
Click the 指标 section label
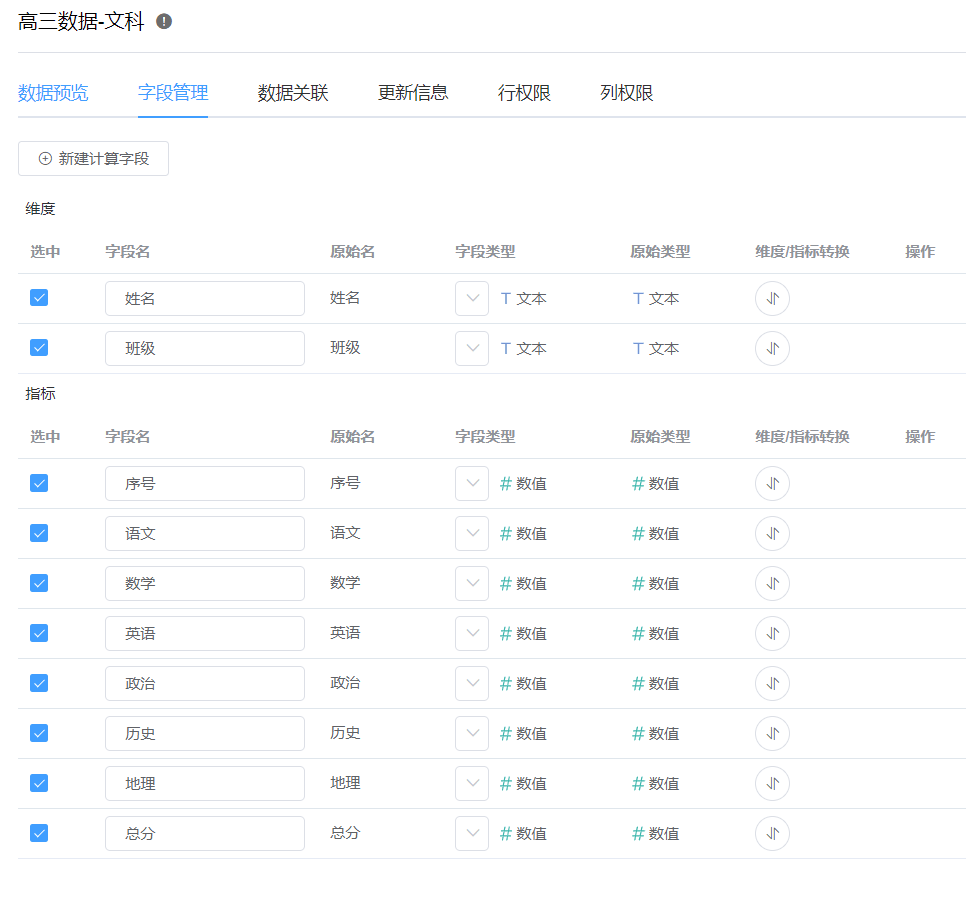click(40, 394)
